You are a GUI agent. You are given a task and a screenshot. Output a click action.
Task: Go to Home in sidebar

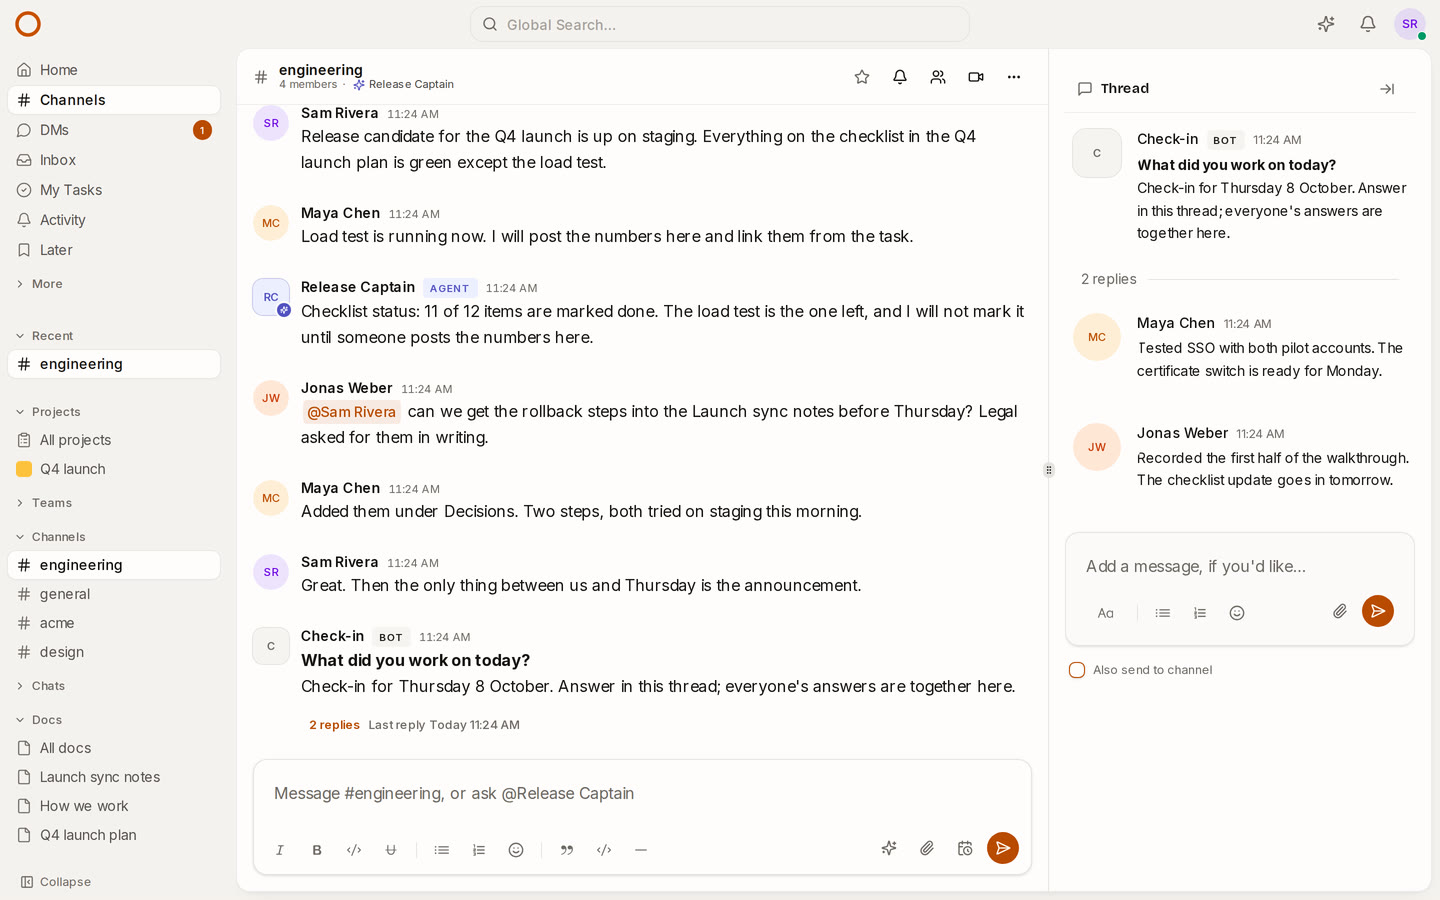(114, 70)
